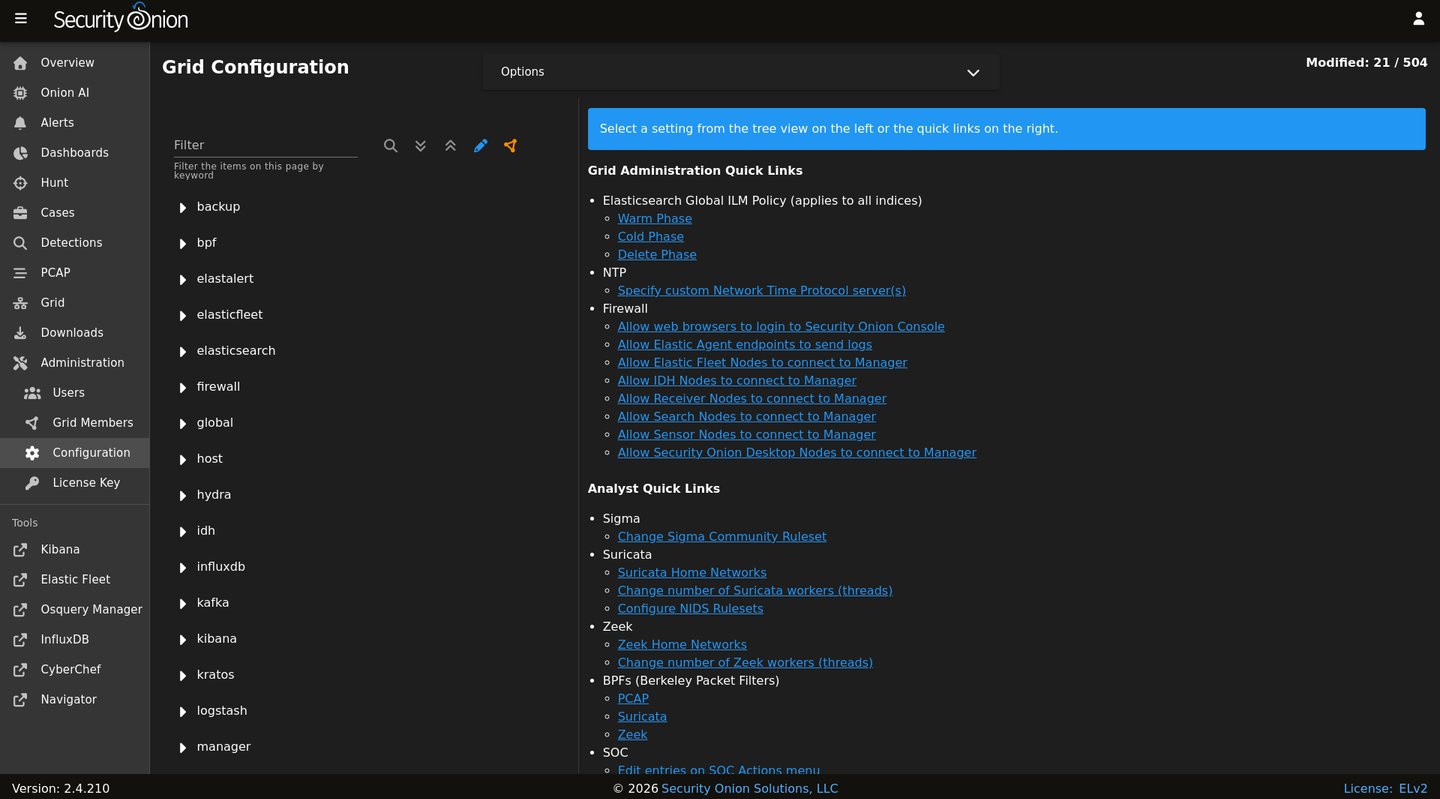Open the Change Sigma Community Ruleset link
Viewport: 1440px width, 799px height.
722,537
